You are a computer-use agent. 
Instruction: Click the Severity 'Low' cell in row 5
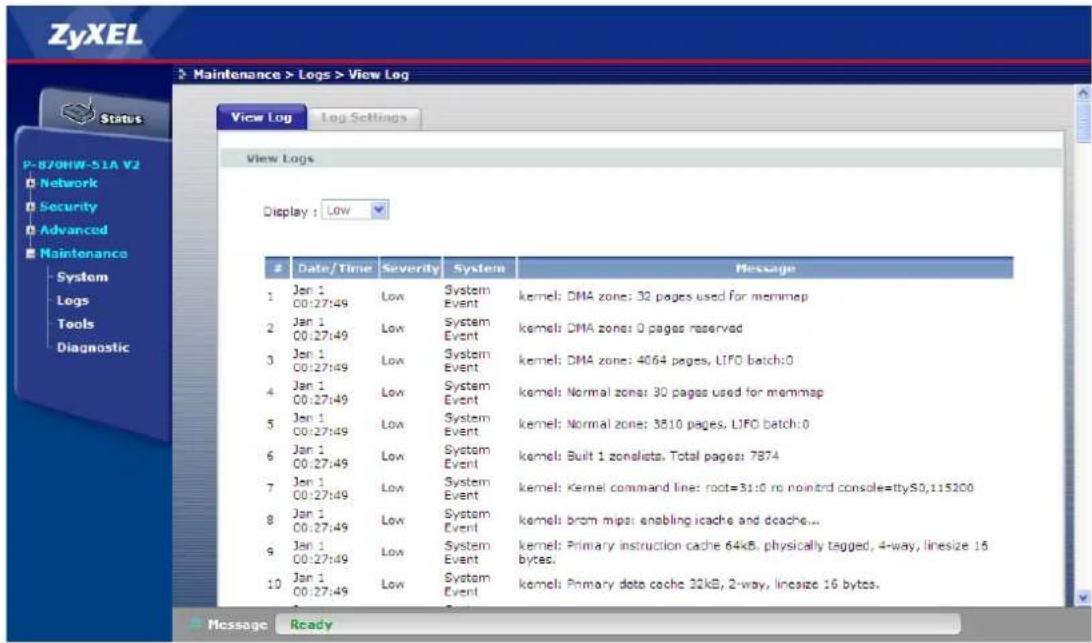point(393,424)
